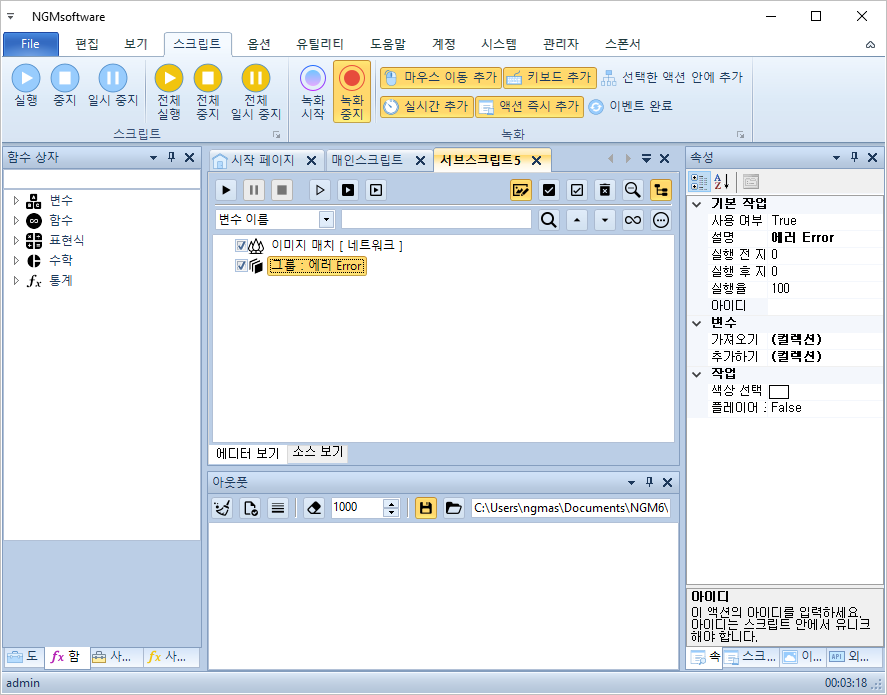Viewport: 887px width, 695px height.
Task: Toggle the categorized view in the 속성 panel
Action: pyautogui.click(x=699, y=182)
